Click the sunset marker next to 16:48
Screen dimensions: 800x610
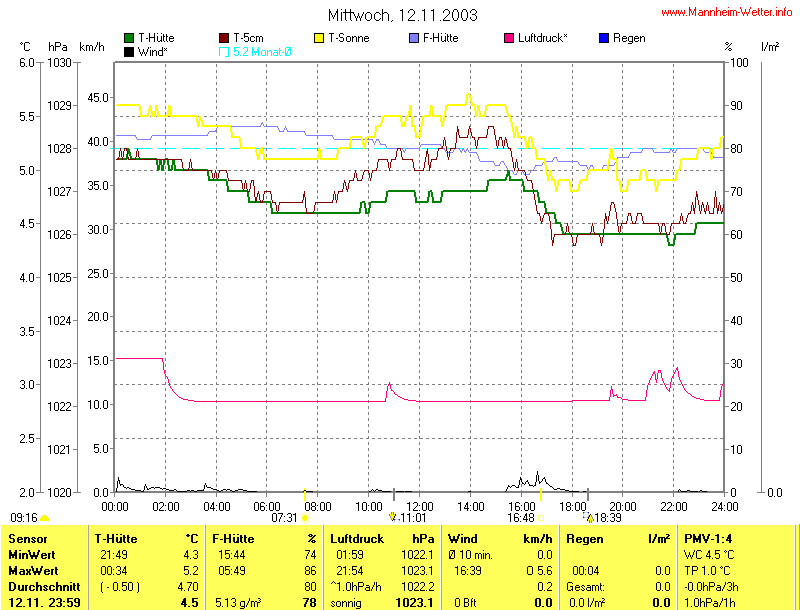click(541, 518)
